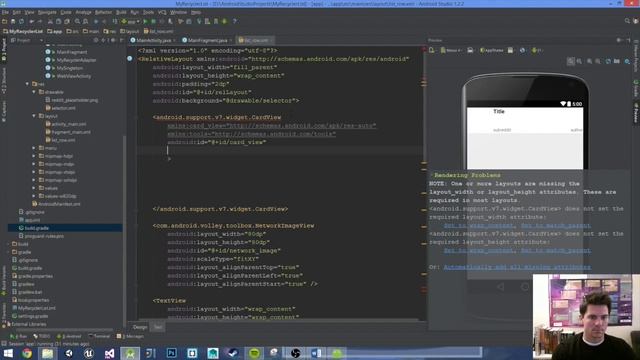Click the Help question mark icon

(x=235, y=21)
